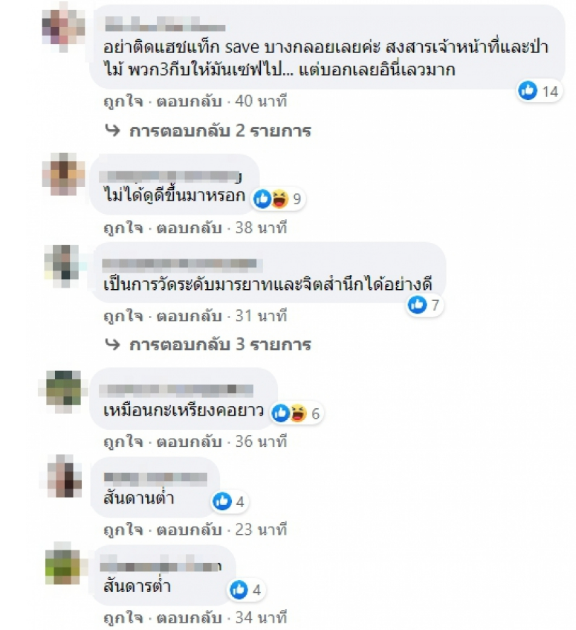This screenshot has height=630, width=576.
Task: Open reactions on 'เหมือนกะเหรียงคอยาว' comment
Action: [297, 413]
